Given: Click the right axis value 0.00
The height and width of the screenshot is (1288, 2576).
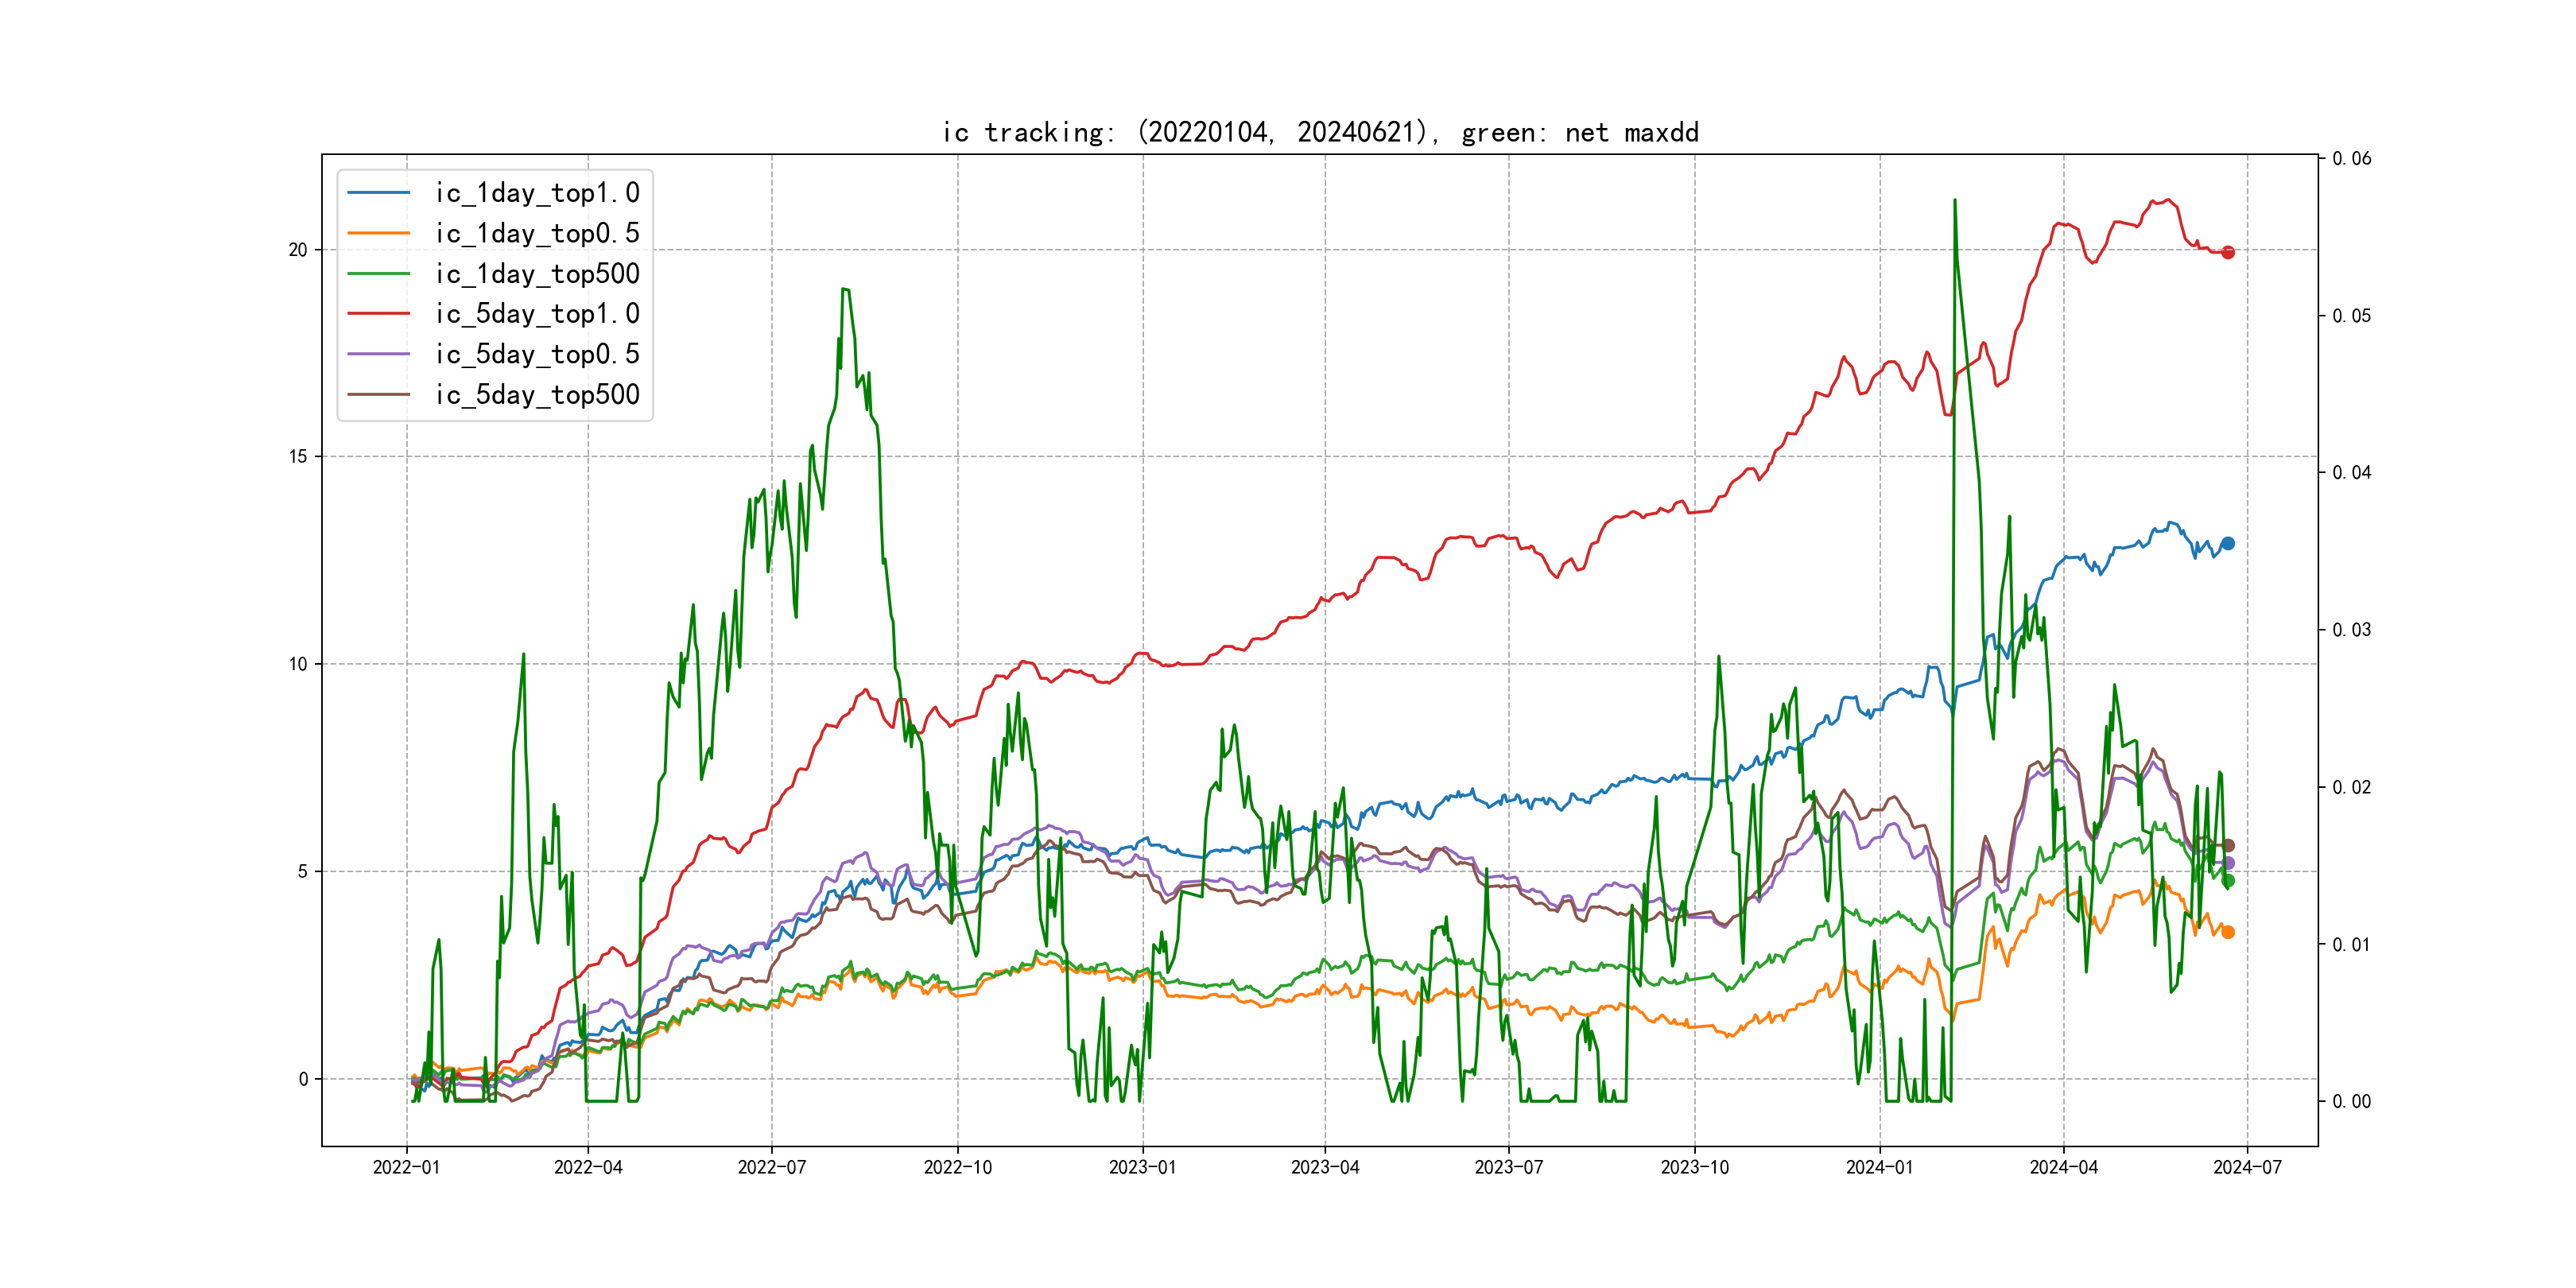Looking at the screenshot, I should pyautogui.click(x=2351, y=1101).
